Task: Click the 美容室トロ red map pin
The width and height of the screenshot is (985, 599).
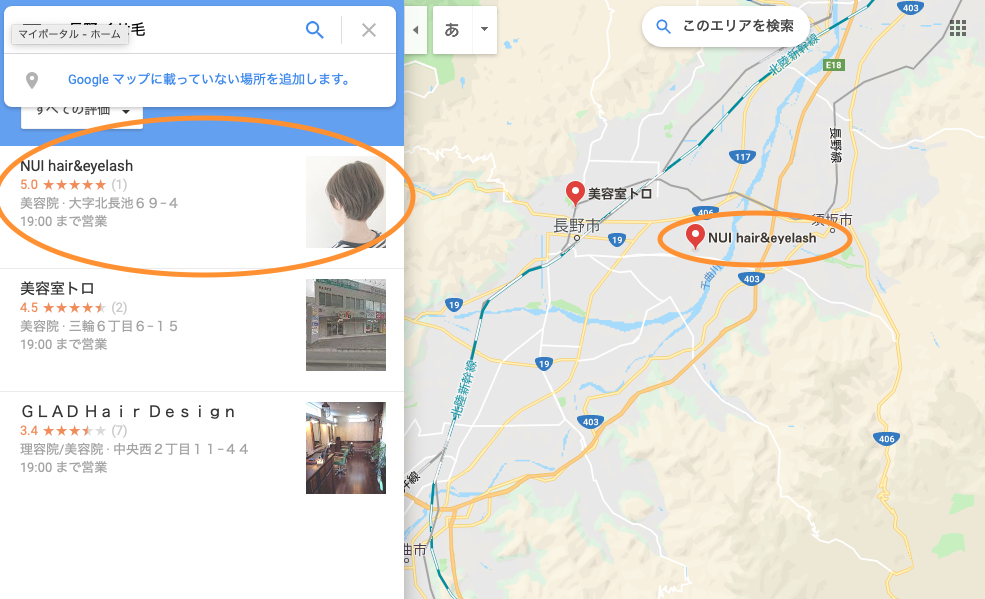Action: click(575, 192)
